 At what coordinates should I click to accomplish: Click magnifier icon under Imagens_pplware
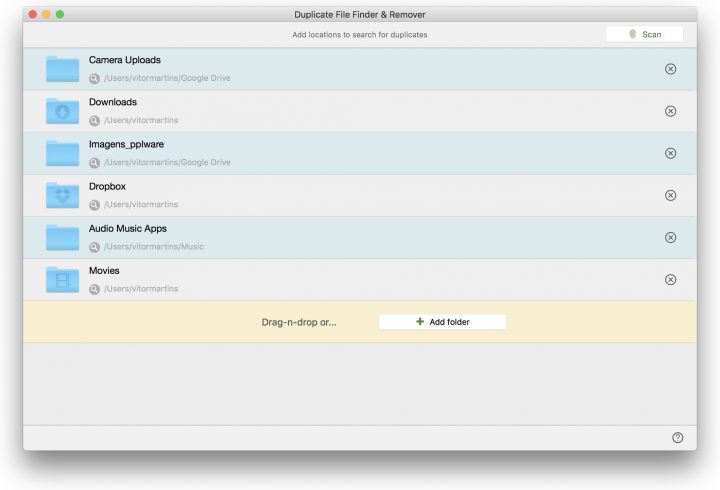point(94,162)
